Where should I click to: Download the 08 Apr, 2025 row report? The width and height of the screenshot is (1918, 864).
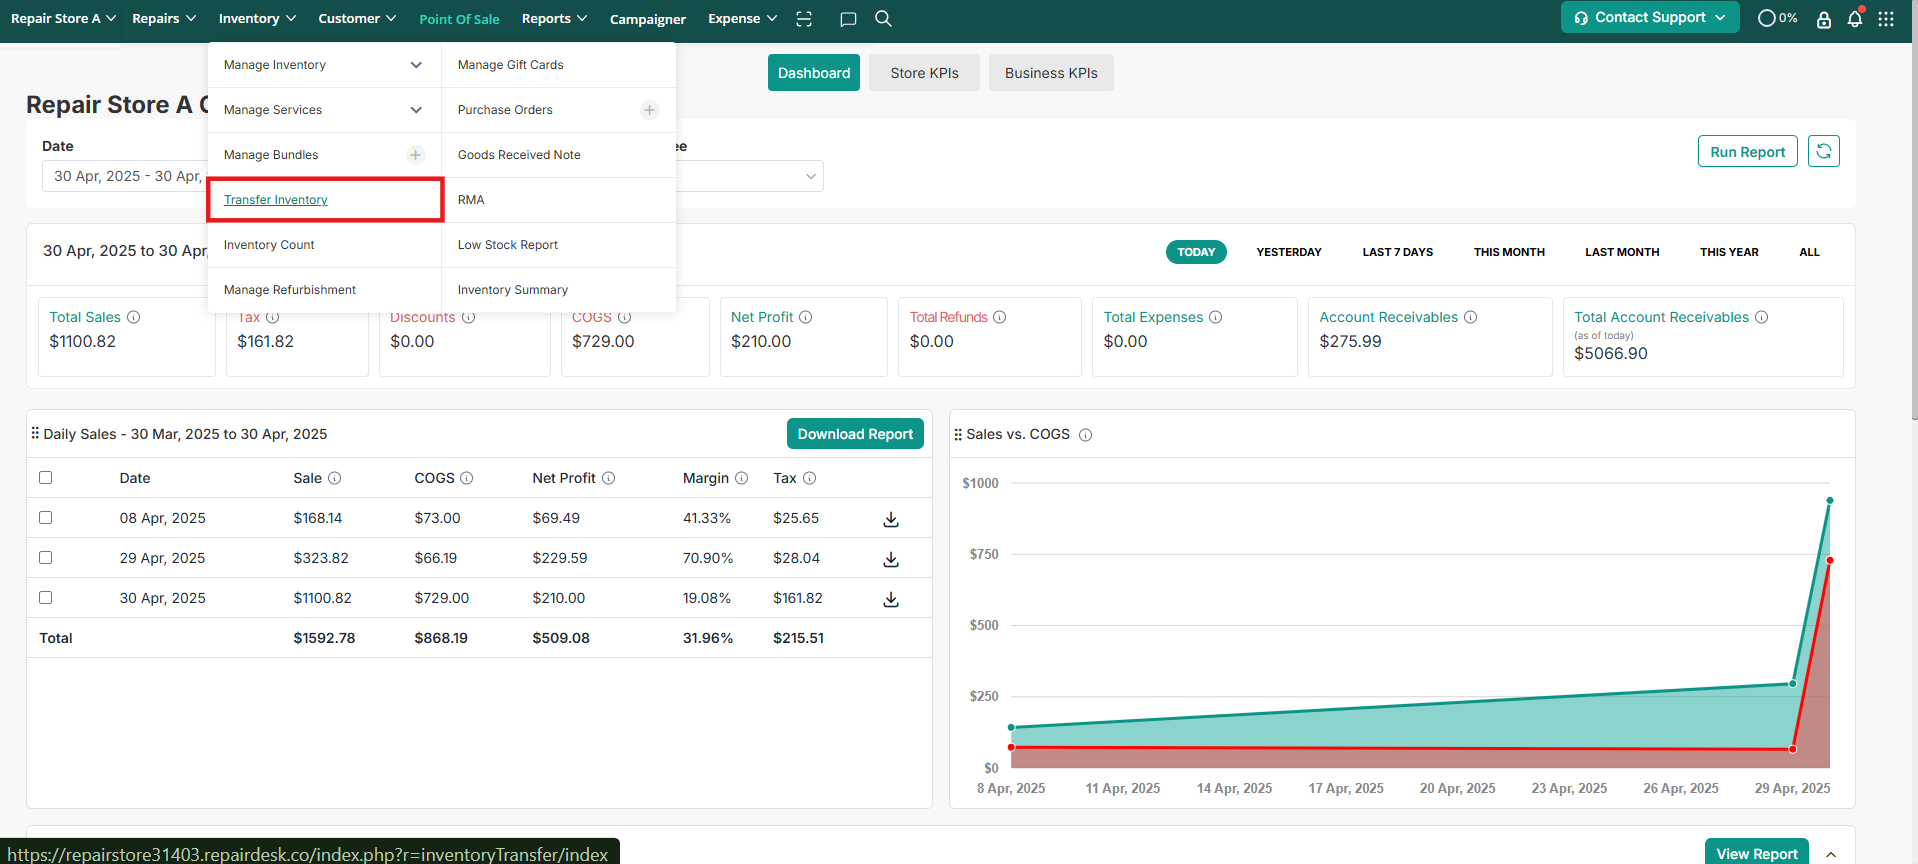pyautogui.click(x=891, y=519)
